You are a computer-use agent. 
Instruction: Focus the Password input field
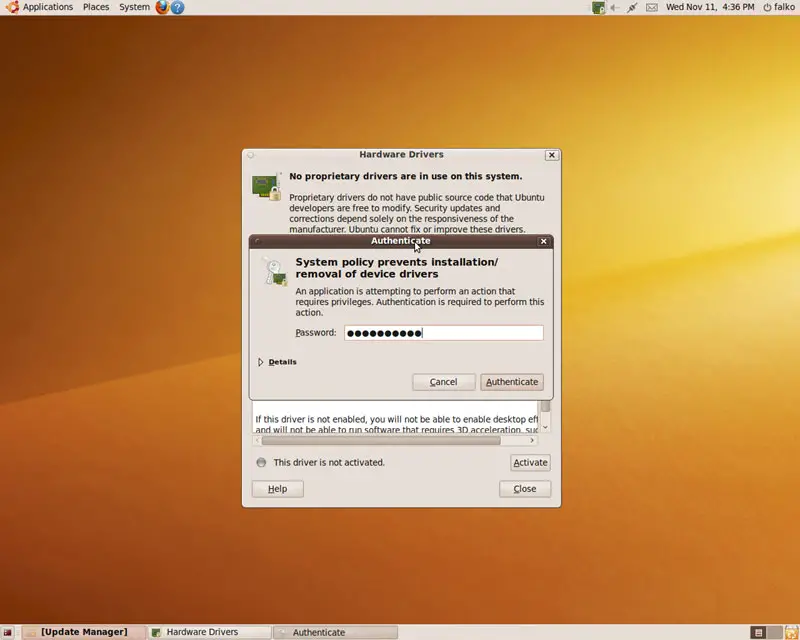444,333
